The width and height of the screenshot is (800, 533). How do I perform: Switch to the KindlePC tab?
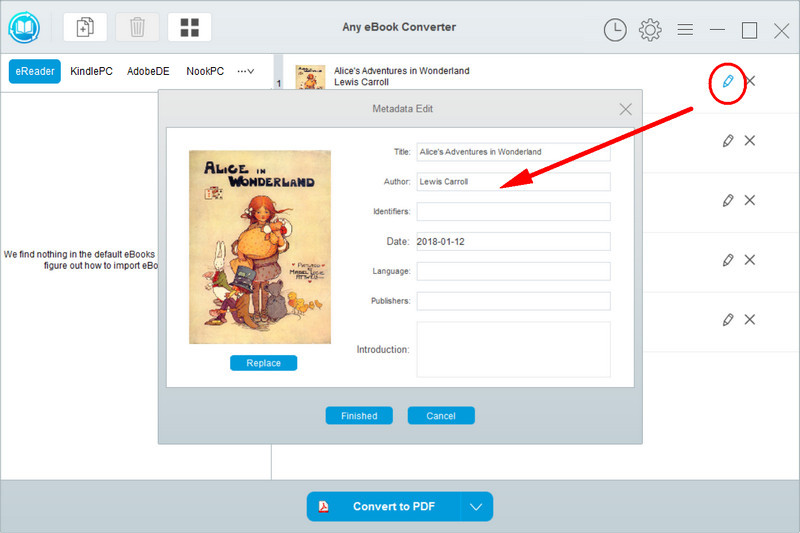(x=91, y=72)
